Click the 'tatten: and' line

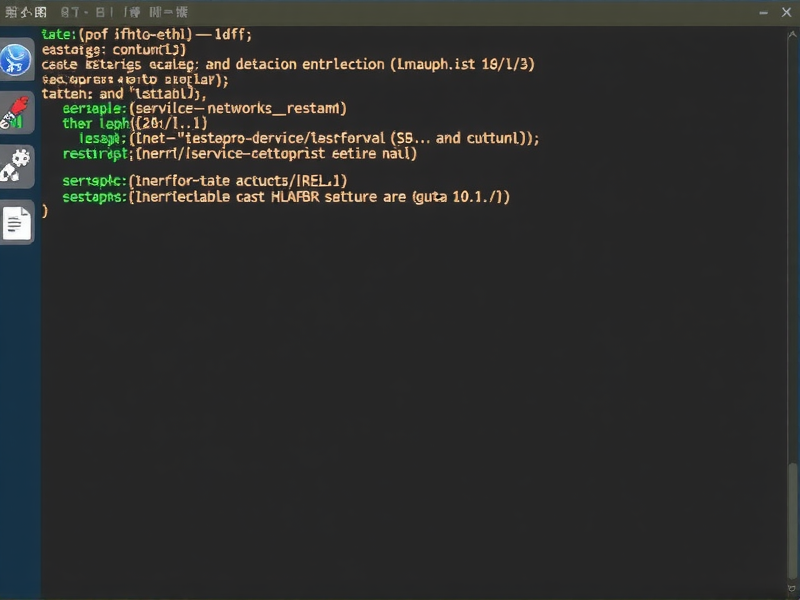pos(82,93)
